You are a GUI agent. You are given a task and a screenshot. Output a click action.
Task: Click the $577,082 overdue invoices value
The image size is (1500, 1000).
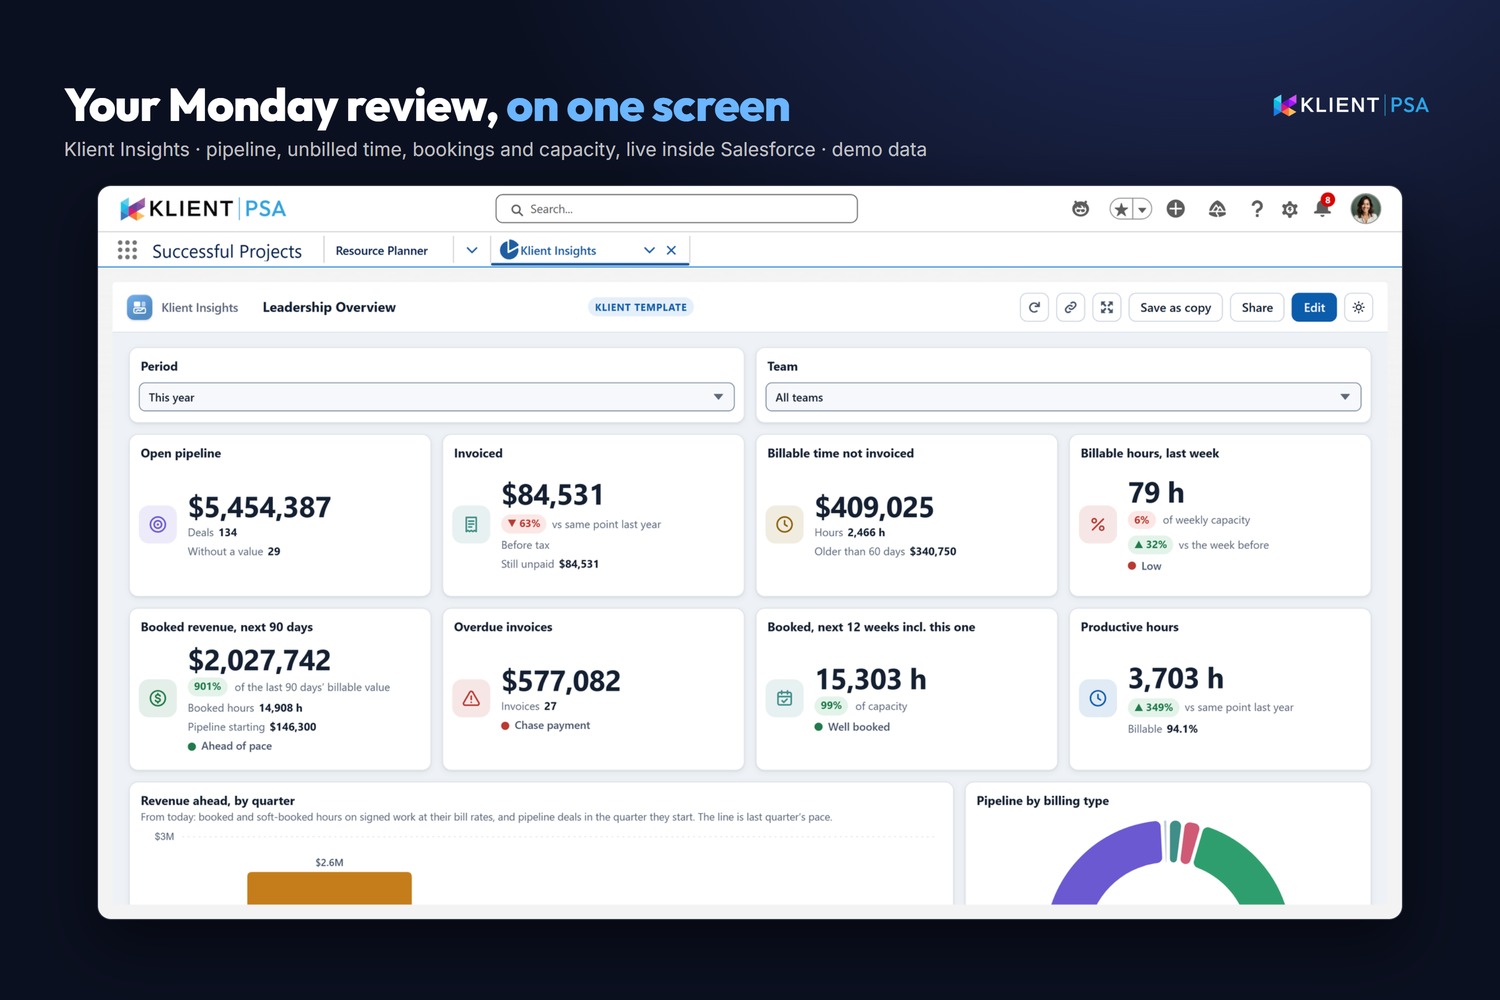tap(561, 681)
